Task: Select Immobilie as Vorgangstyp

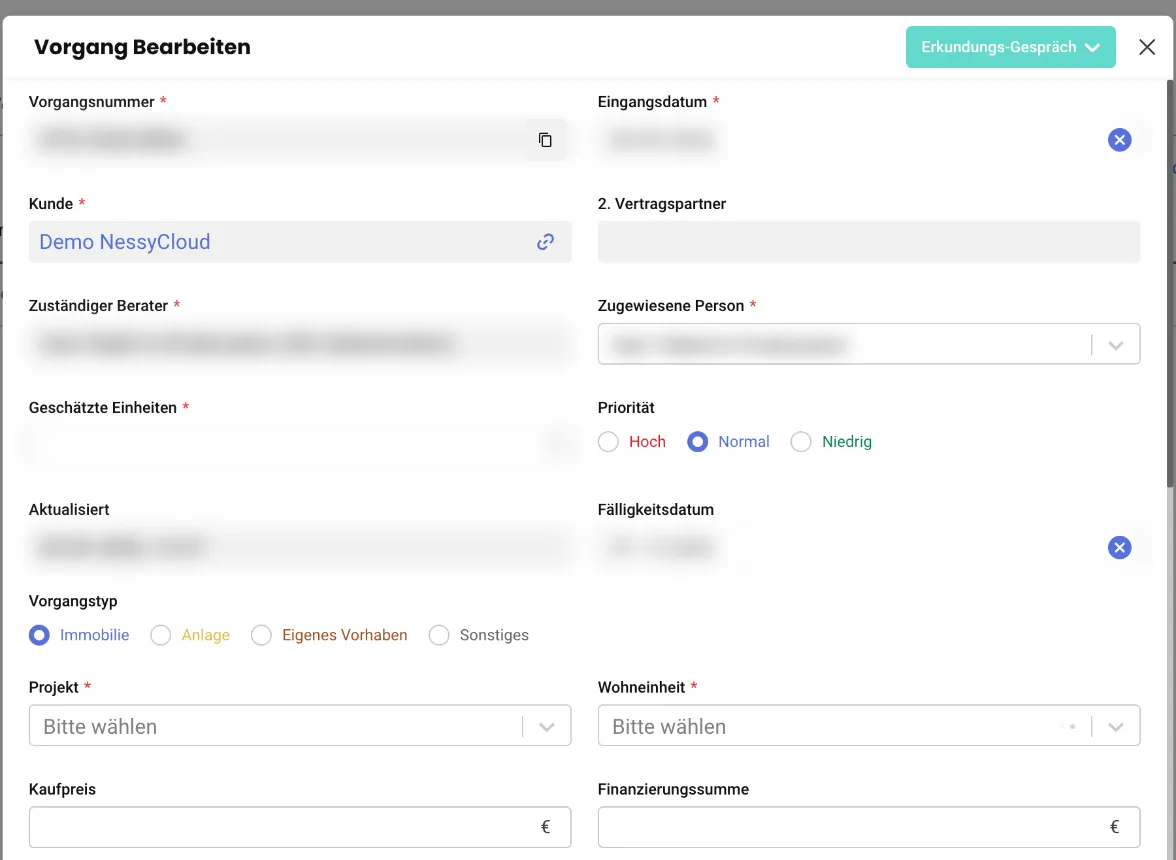Action: pos(39,635)
